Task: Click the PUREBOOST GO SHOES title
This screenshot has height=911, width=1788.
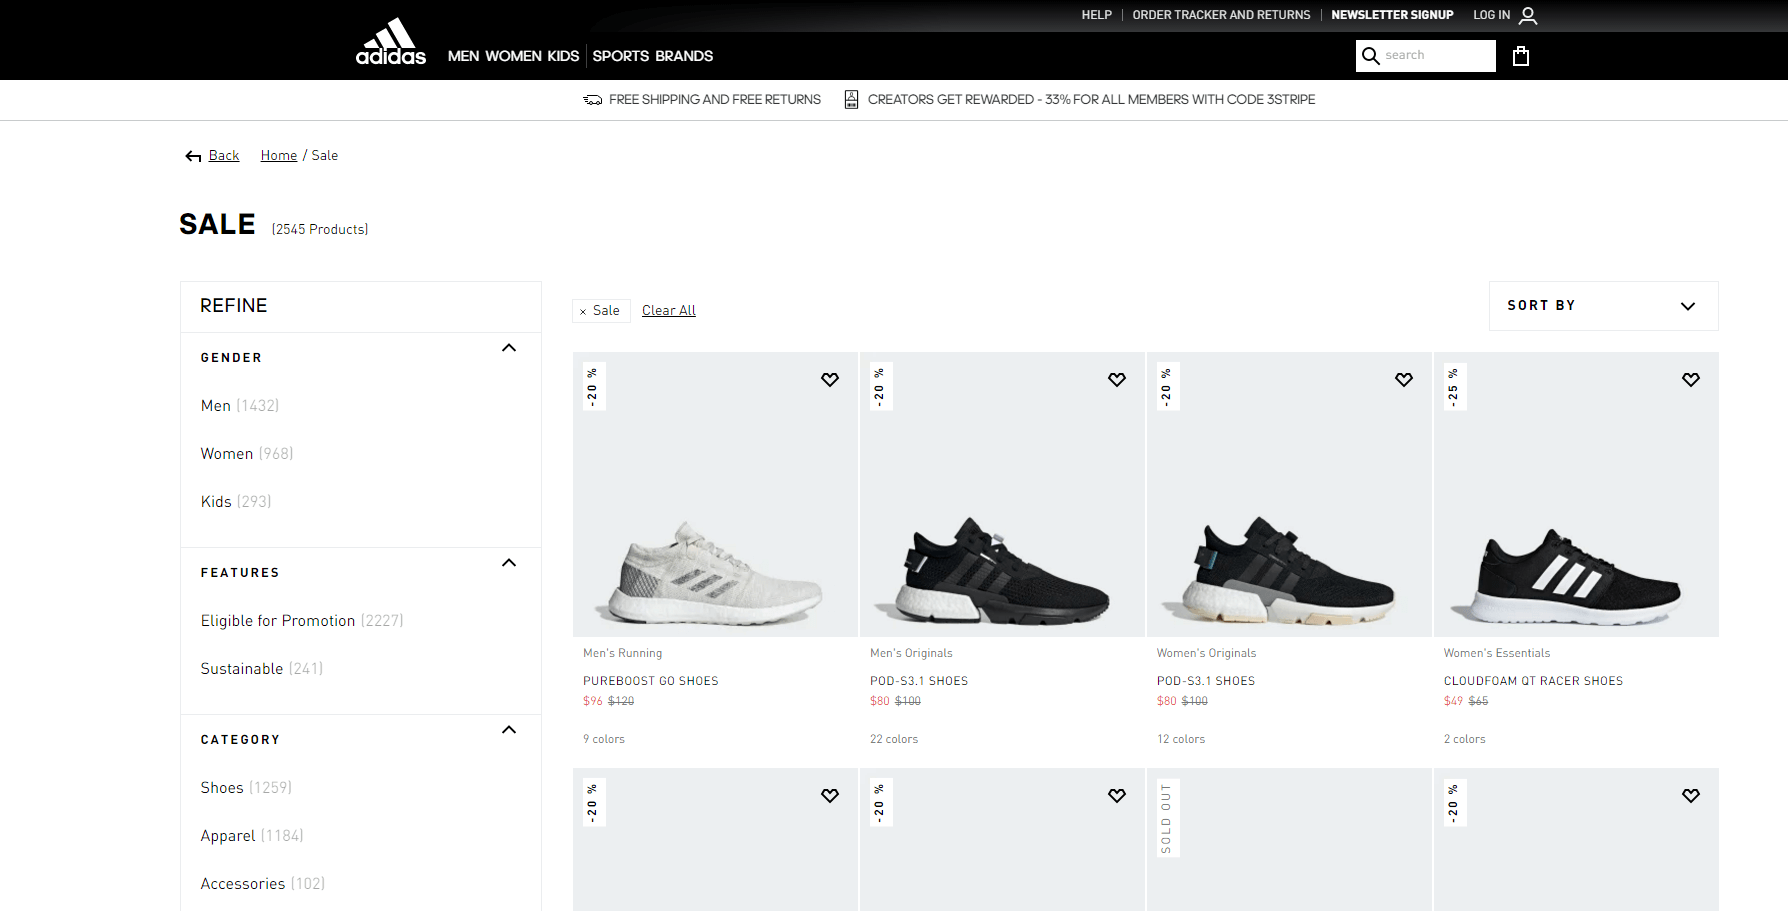Action: [651, 681]
